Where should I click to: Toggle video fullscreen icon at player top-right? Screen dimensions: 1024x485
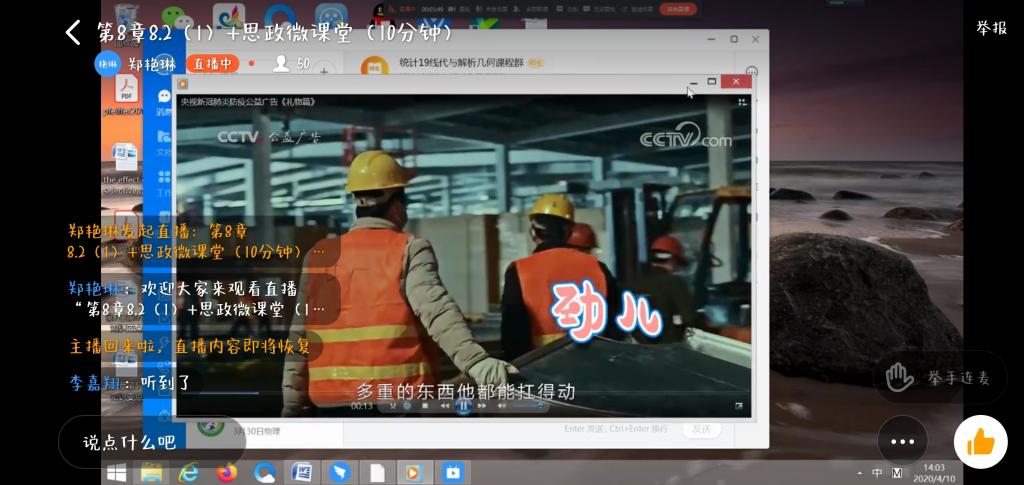coord(742,102)
